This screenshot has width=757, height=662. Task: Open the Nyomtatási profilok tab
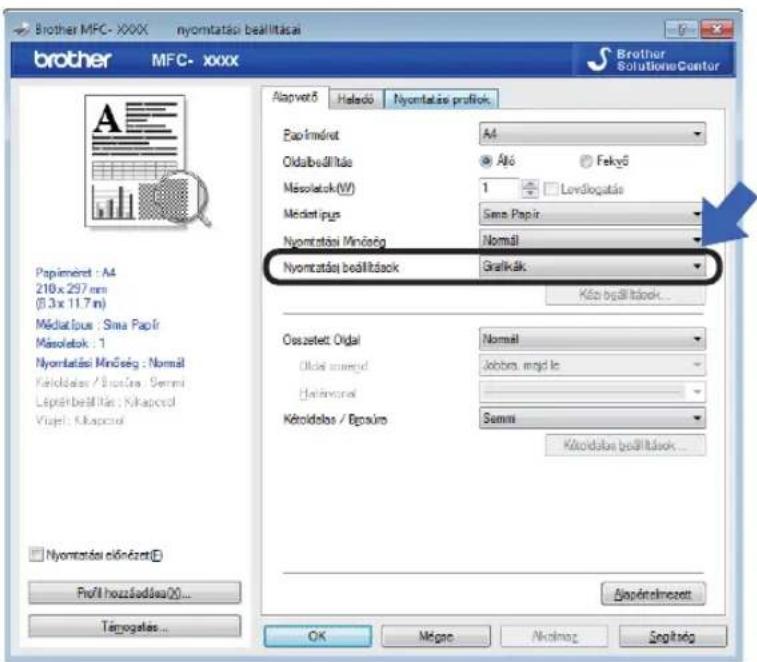441,99
